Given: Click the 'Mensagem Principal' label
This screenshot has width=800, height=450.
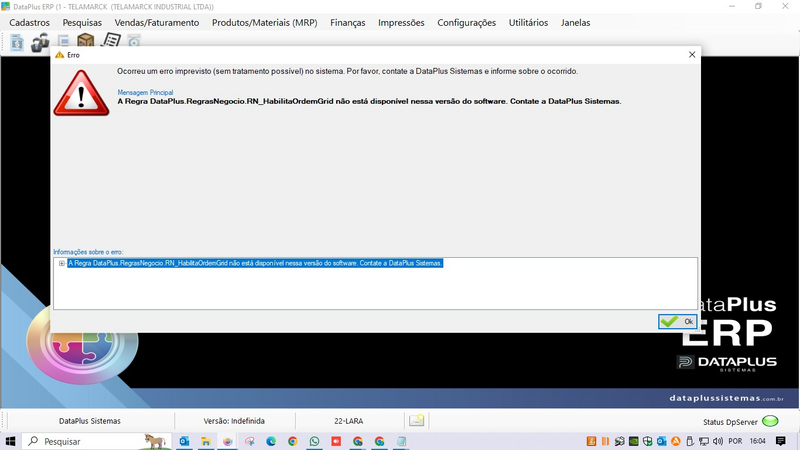Looking at the screenshot, I should tap(145, 92).
